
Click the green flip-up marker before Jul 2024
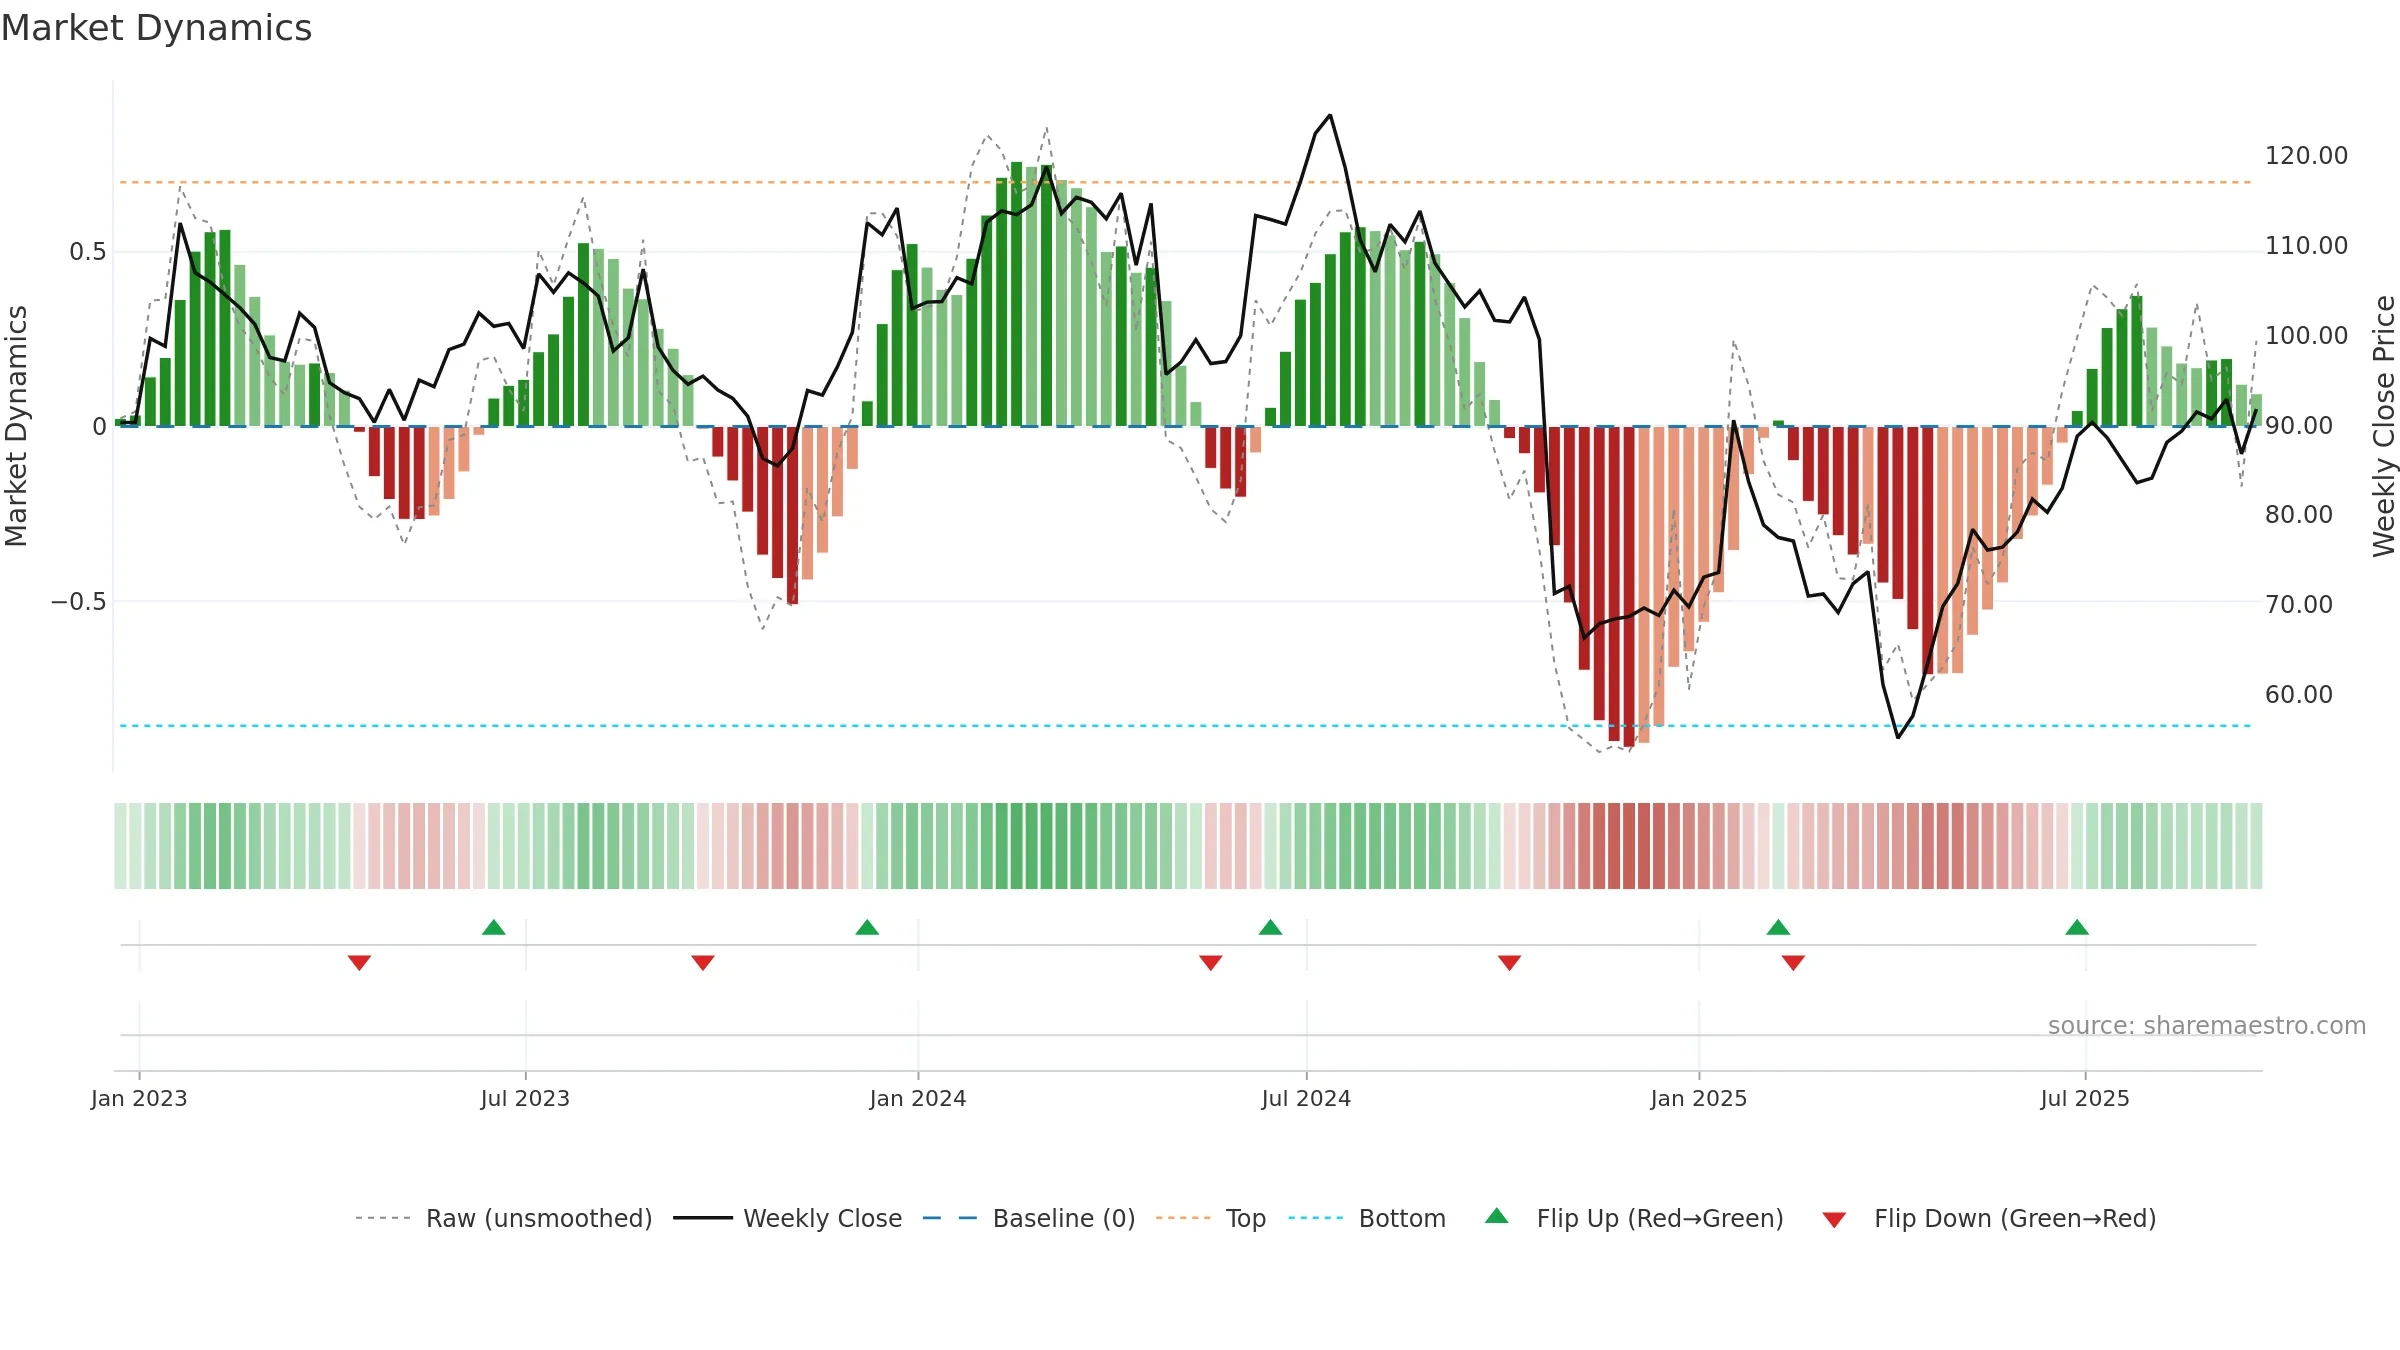(x=1270, y=927)
